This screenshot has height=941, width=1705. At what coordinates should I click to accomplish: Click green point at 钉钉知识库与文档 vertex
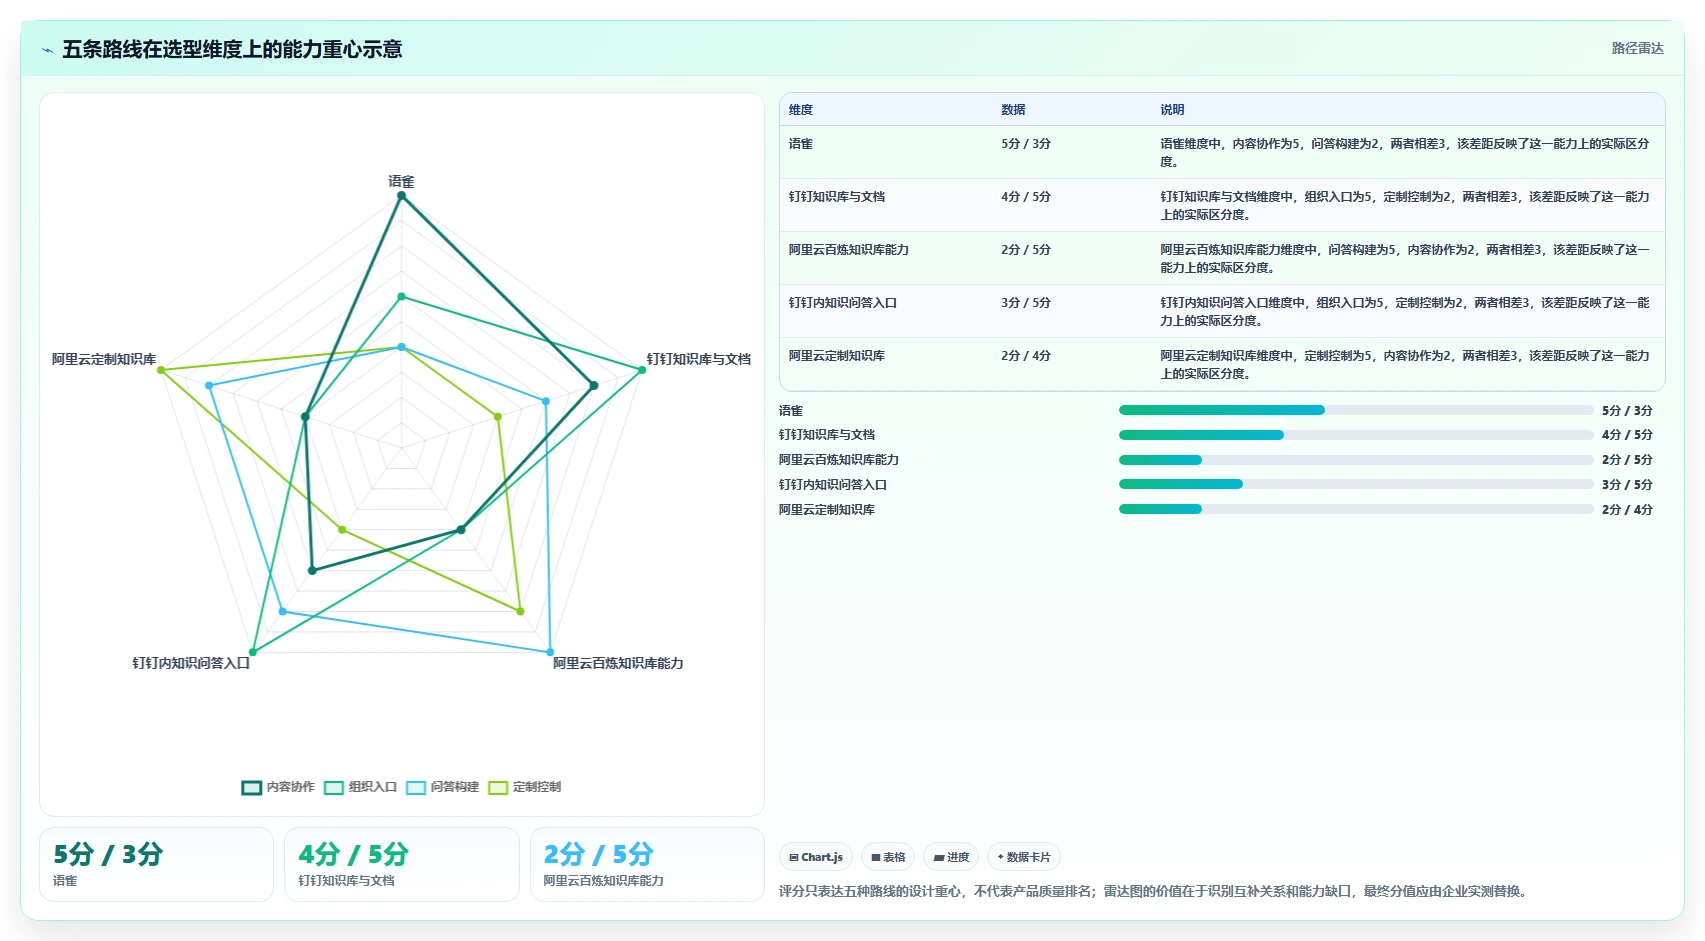click(x=642, y=370)
